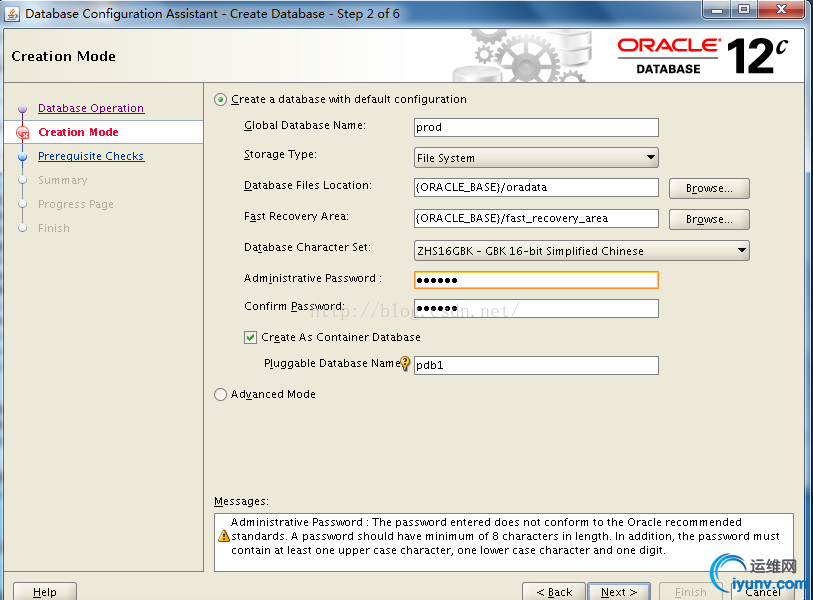The image size is (813, 600).
Task: Select Create a database with default configuration
Action: click(220, 100)
